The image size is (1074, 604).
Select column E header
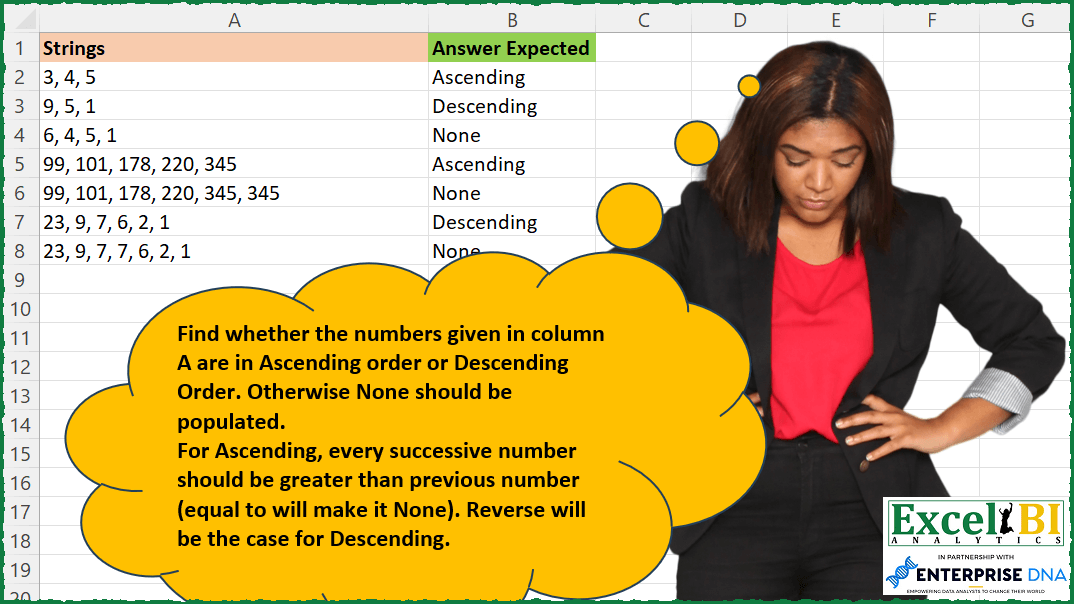836,20
